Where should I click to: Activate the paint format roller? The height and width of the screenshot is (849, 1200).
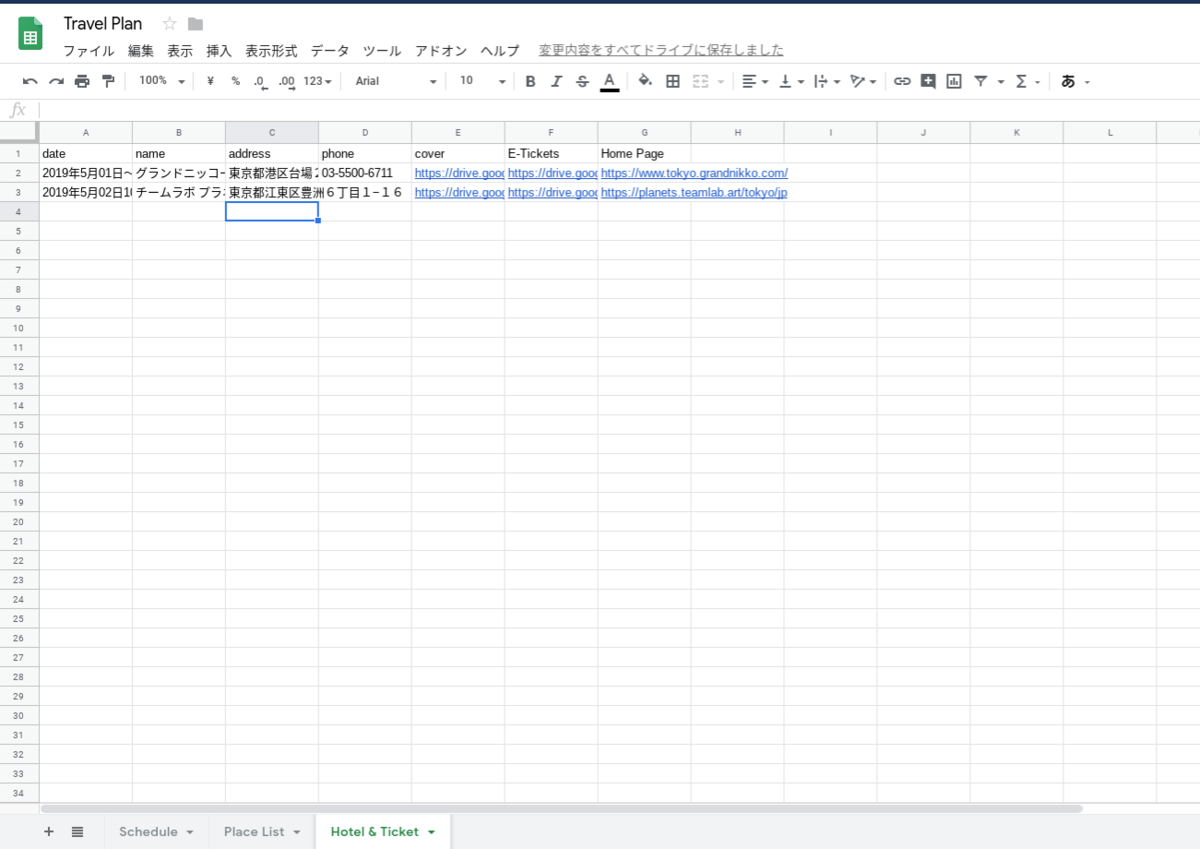point(108,81)
